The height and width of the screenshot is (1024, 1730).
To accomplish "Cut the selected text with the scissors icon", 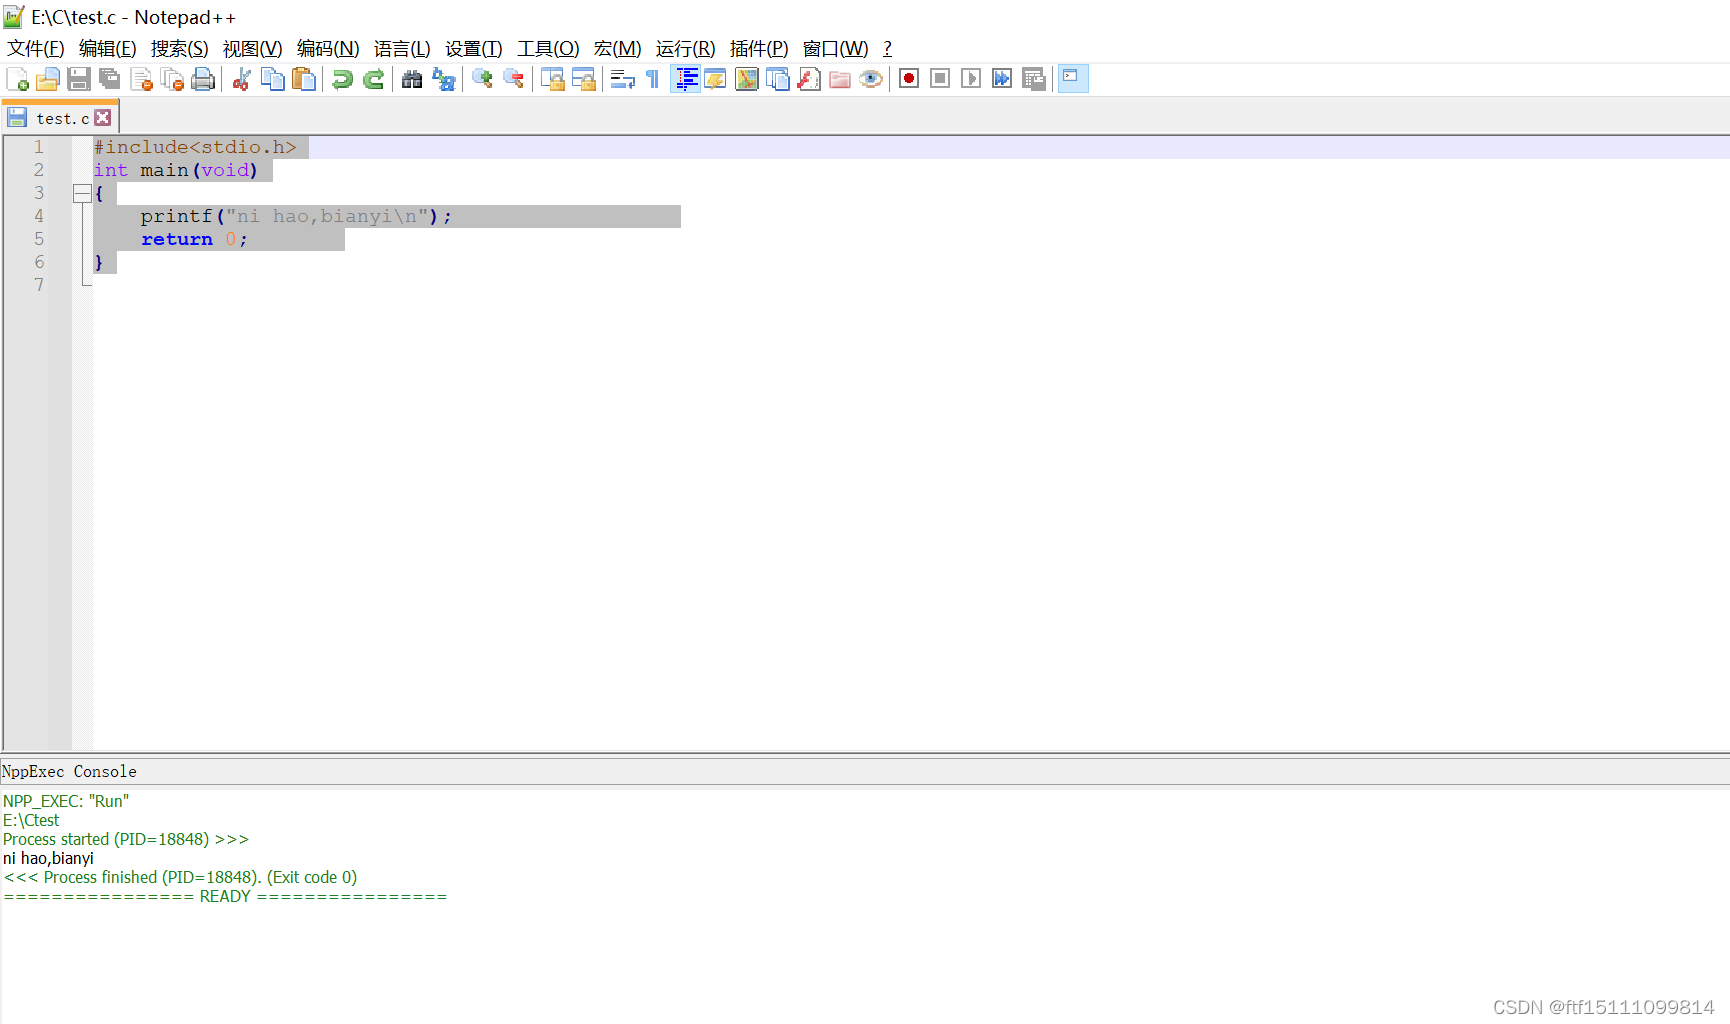I will [241, 79].
